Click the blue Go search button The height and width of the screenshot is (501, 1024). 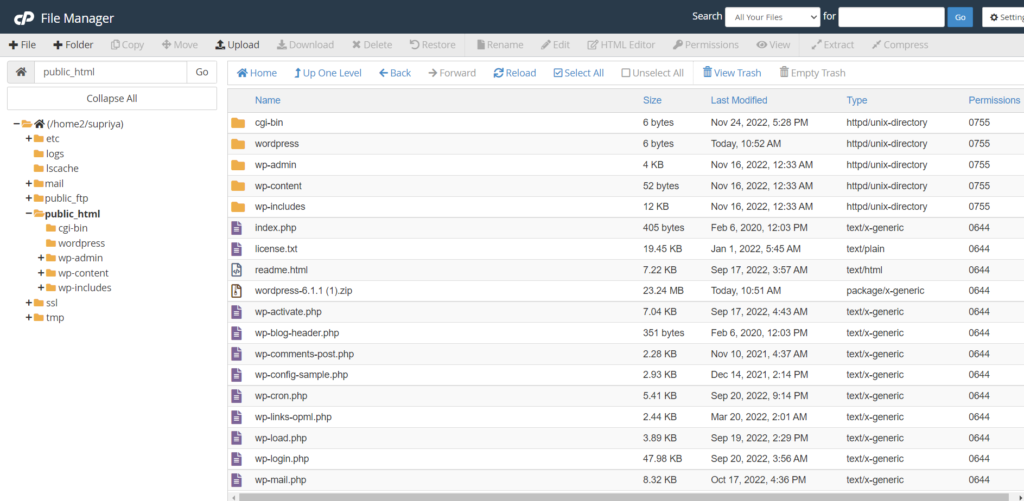tap(960, 18)
